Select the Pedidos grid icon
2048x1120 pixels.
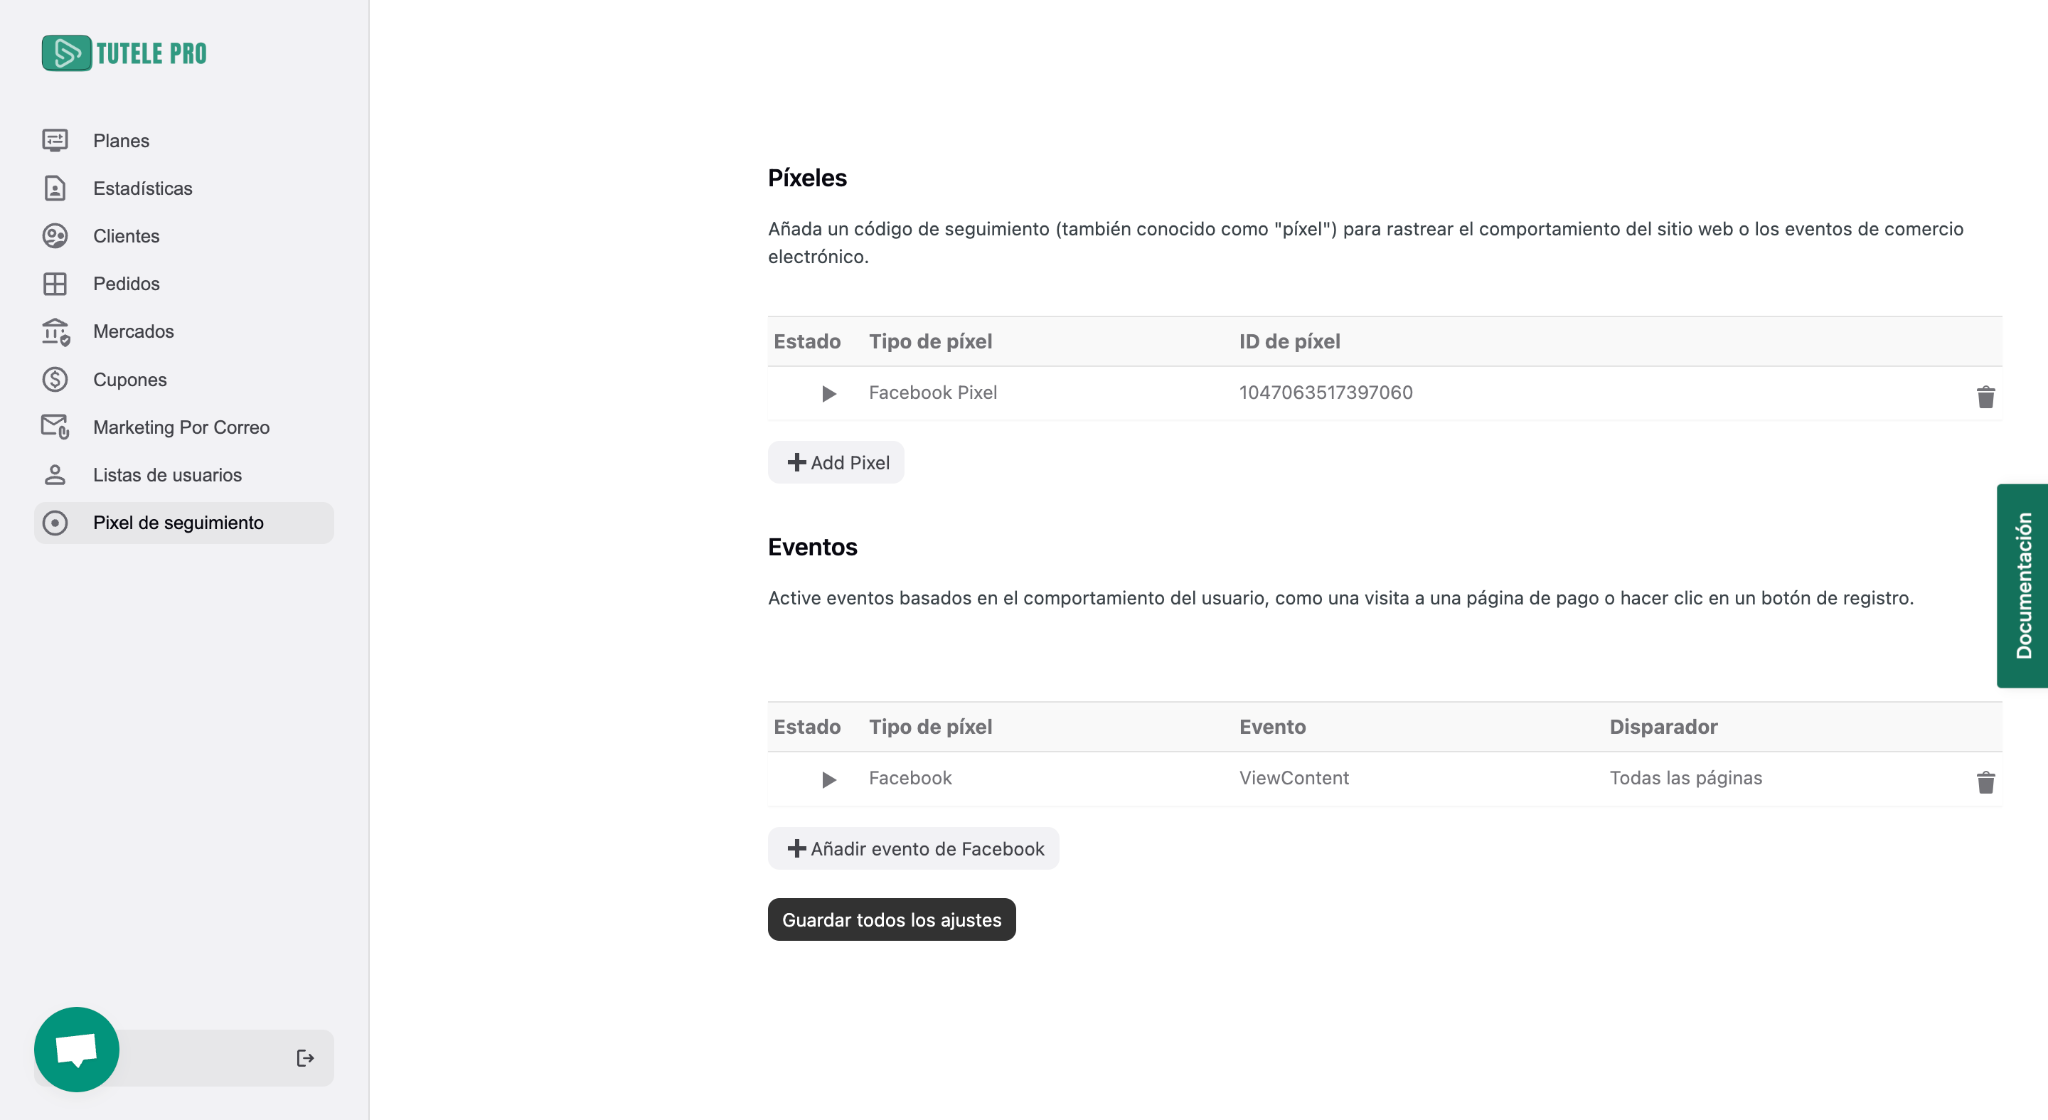(55, 284)
